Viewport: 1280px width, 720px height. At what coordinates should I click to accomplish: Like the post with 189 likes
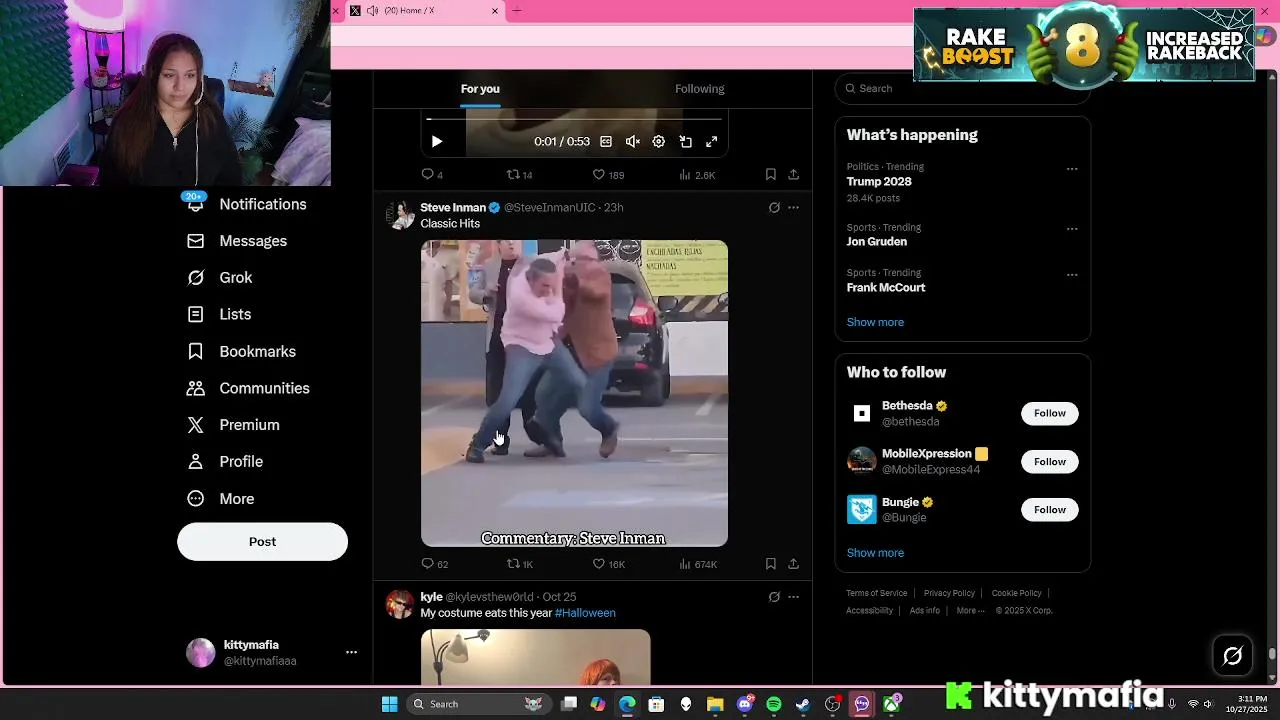(608, 175)
